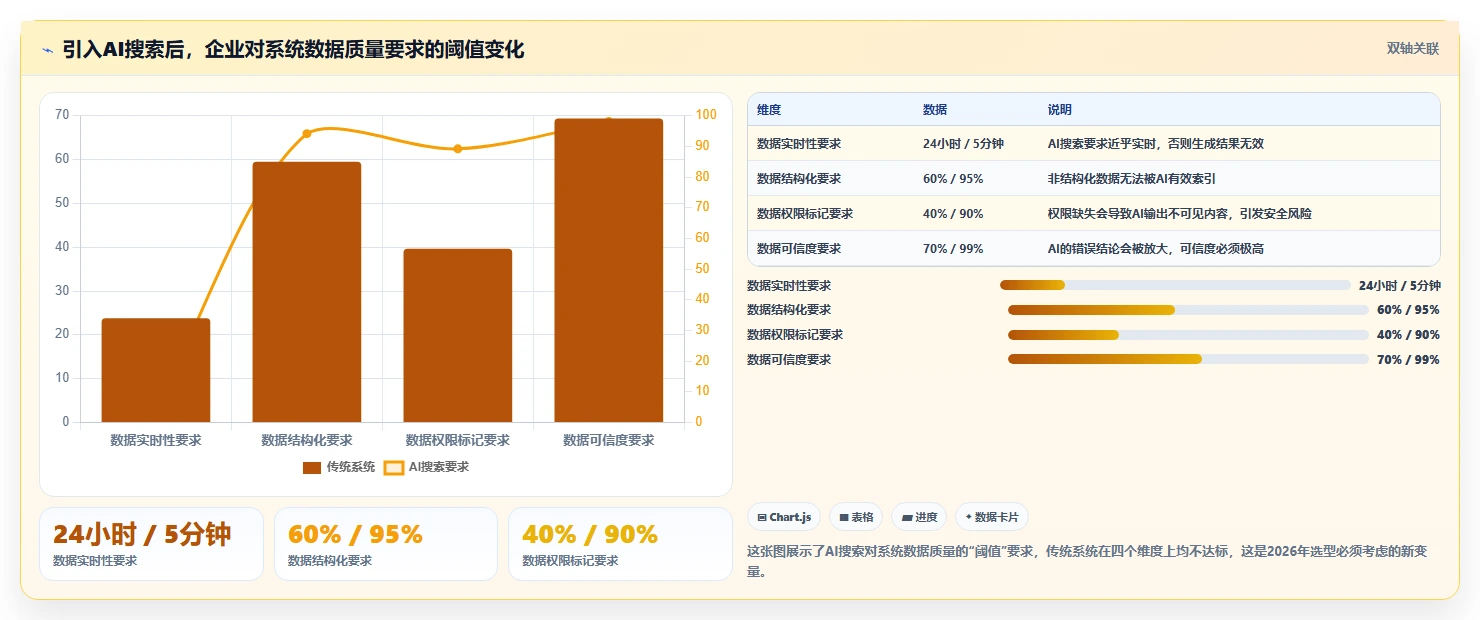Screen dimensions: 1480x620
Task: Open the 40% / 90% data card
Action: (x=620, y=544)
